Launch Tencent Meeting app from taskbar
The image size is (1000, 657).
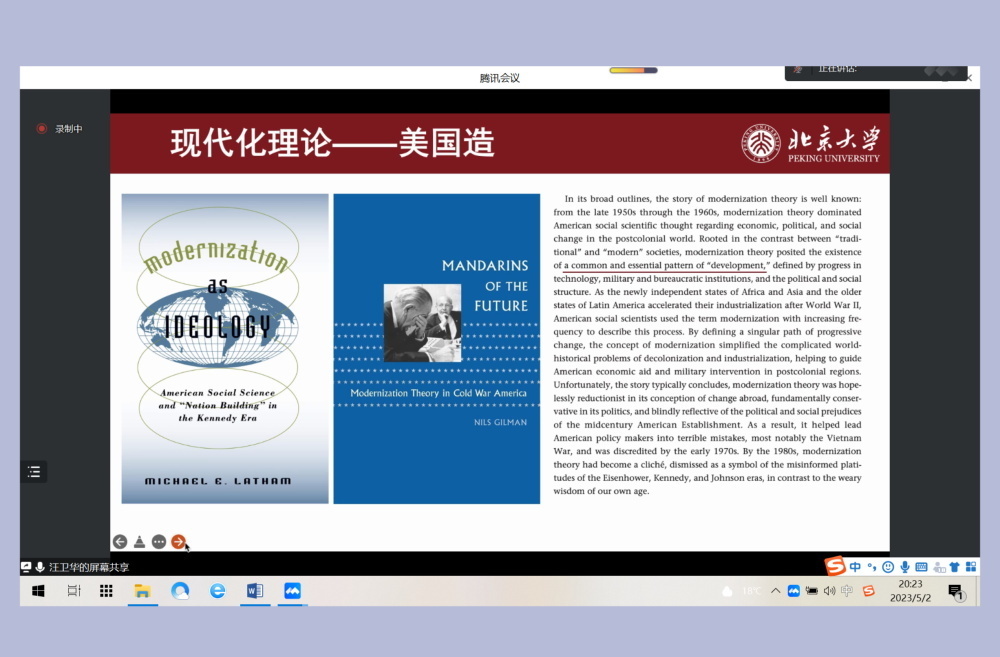pos(292,590)
